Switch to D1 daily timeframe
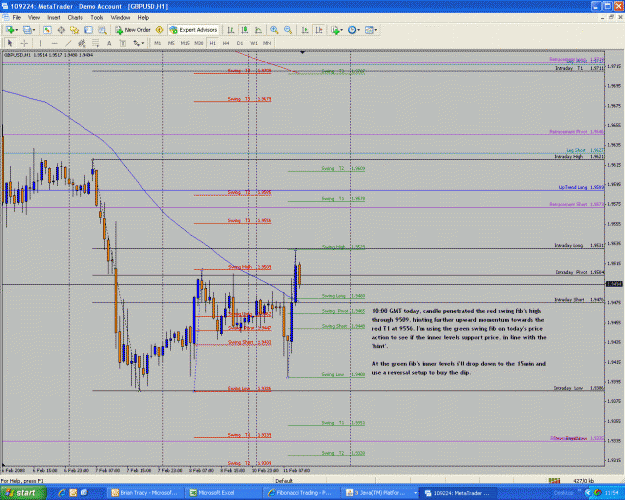Screen dimensions: 625x500 pyautogui.click(x=240, y=43)
